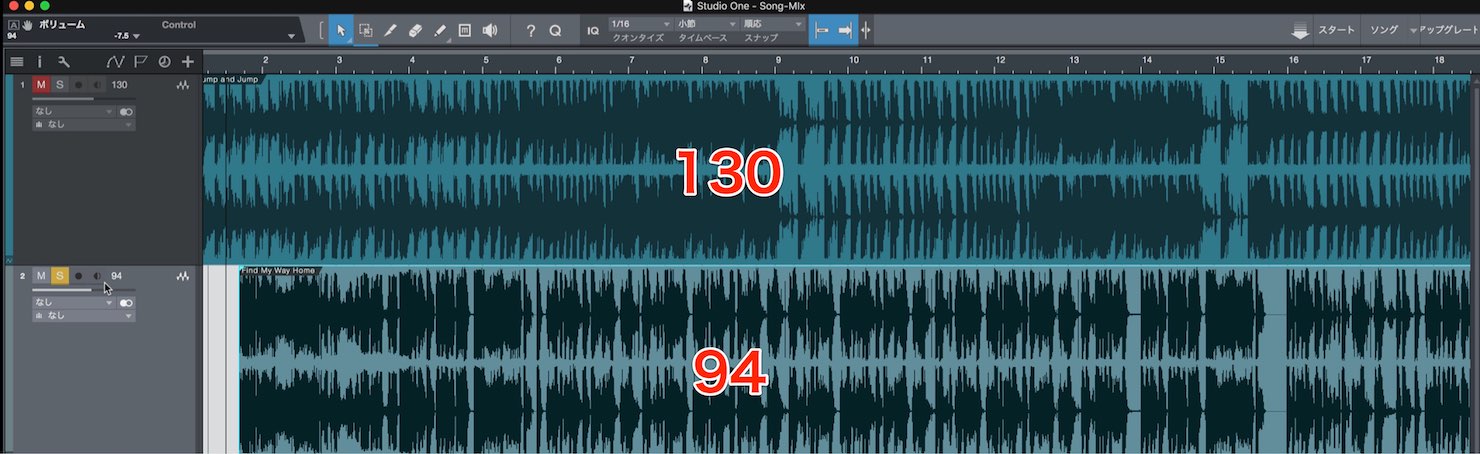Expand the arrow beside ソング
The image size is (1480, 454).
[x=1413, y=31]
